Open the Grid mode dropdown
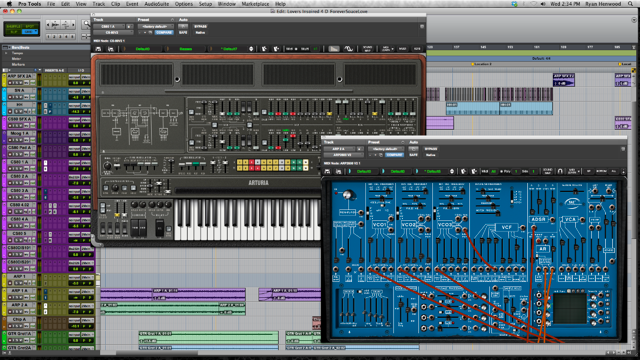The image size is (640, 360). [29, 31]
